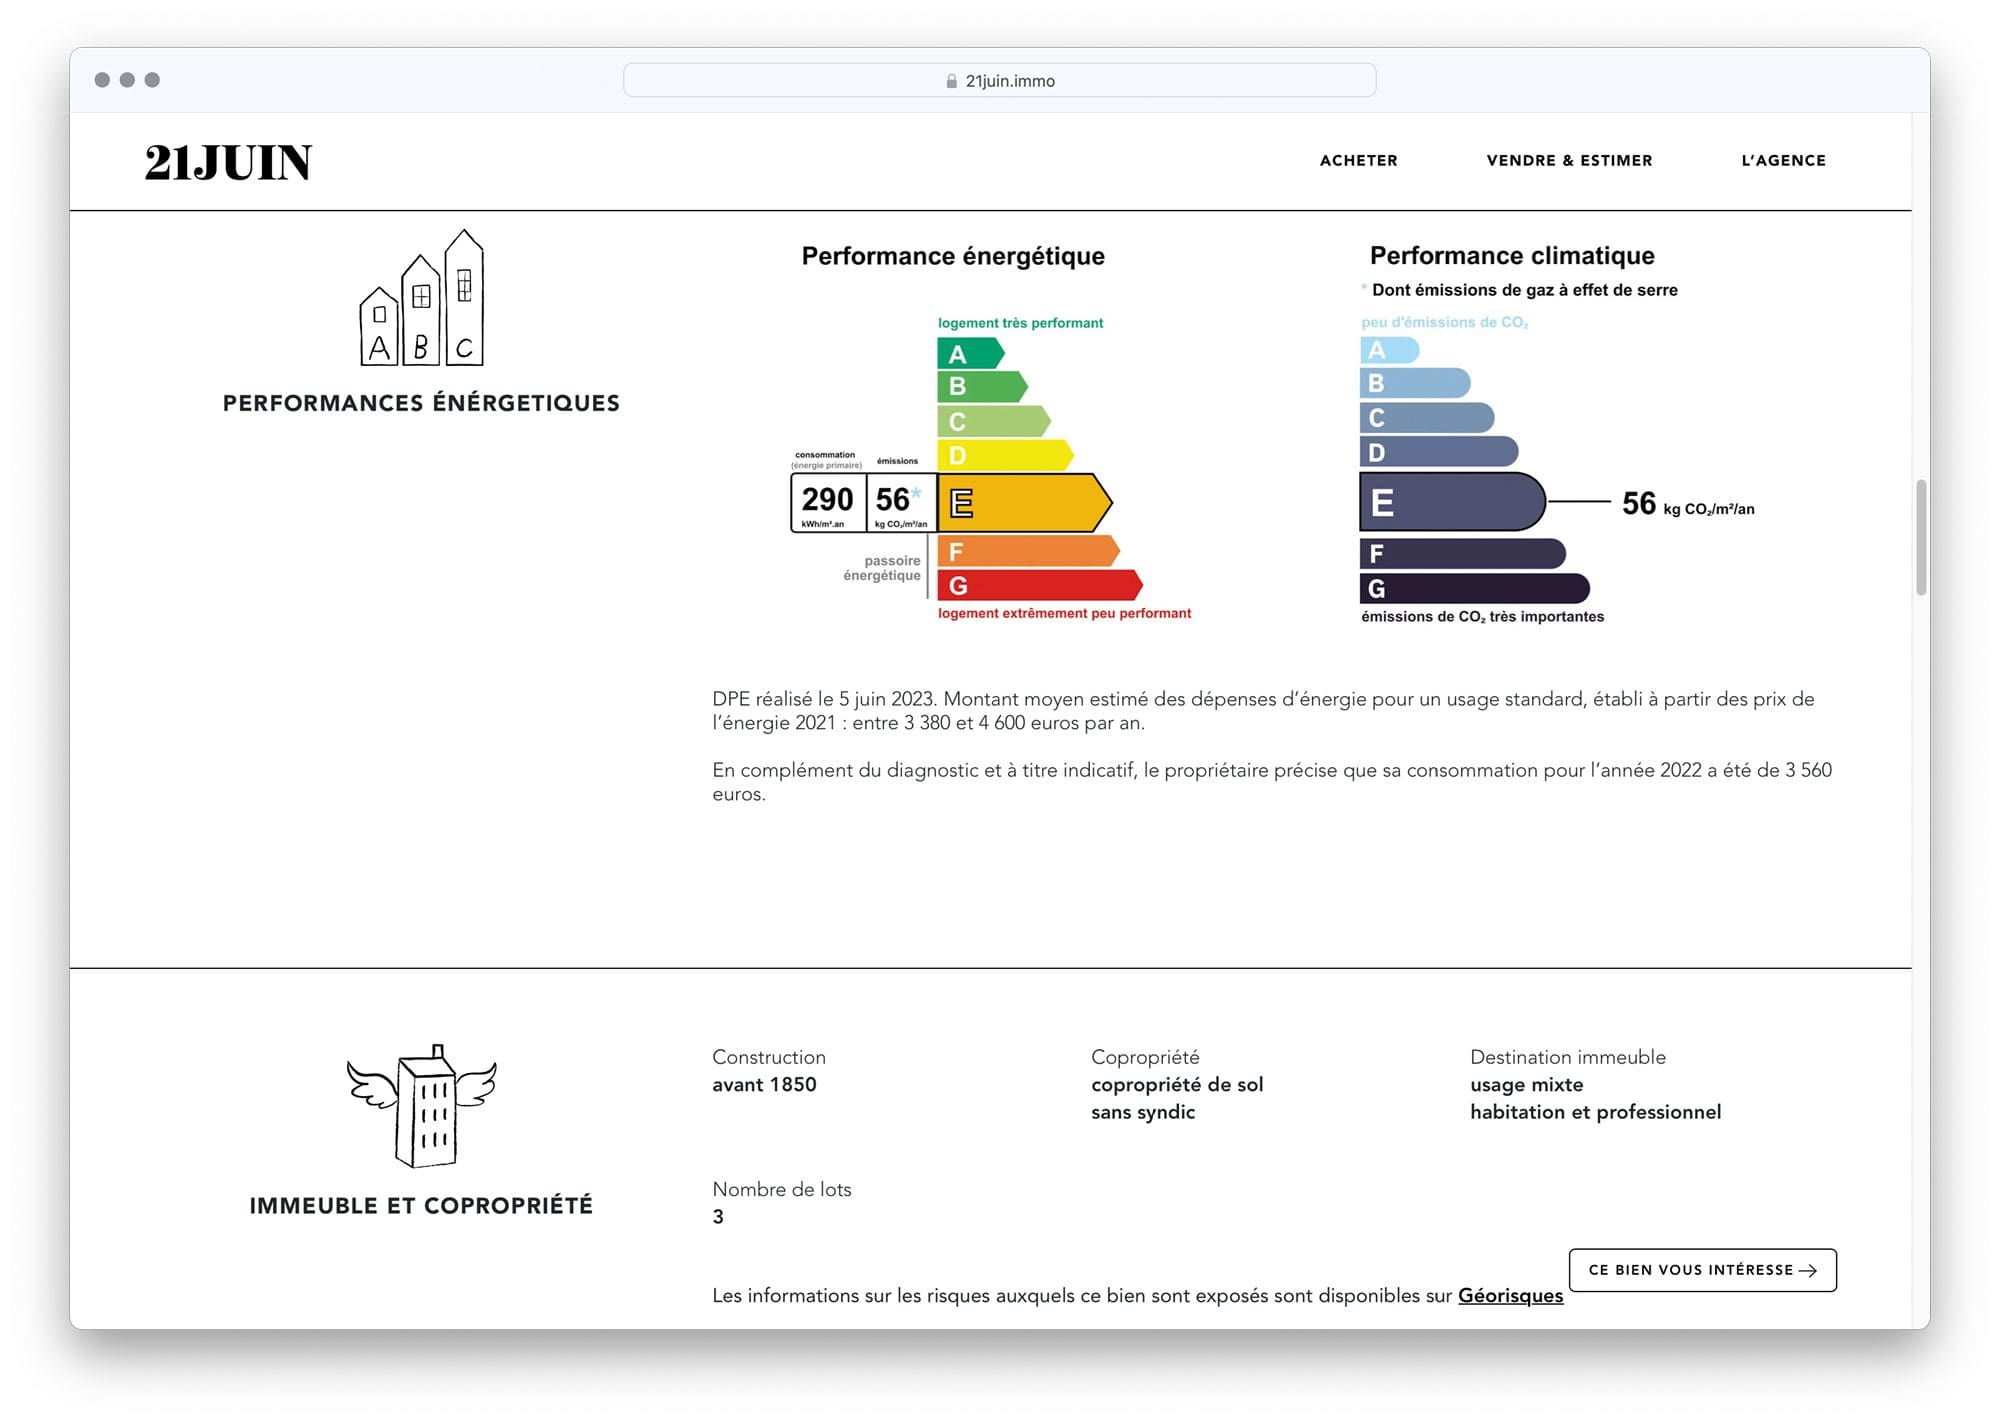Click 'logement très performant' label

tap(1020, 323)
